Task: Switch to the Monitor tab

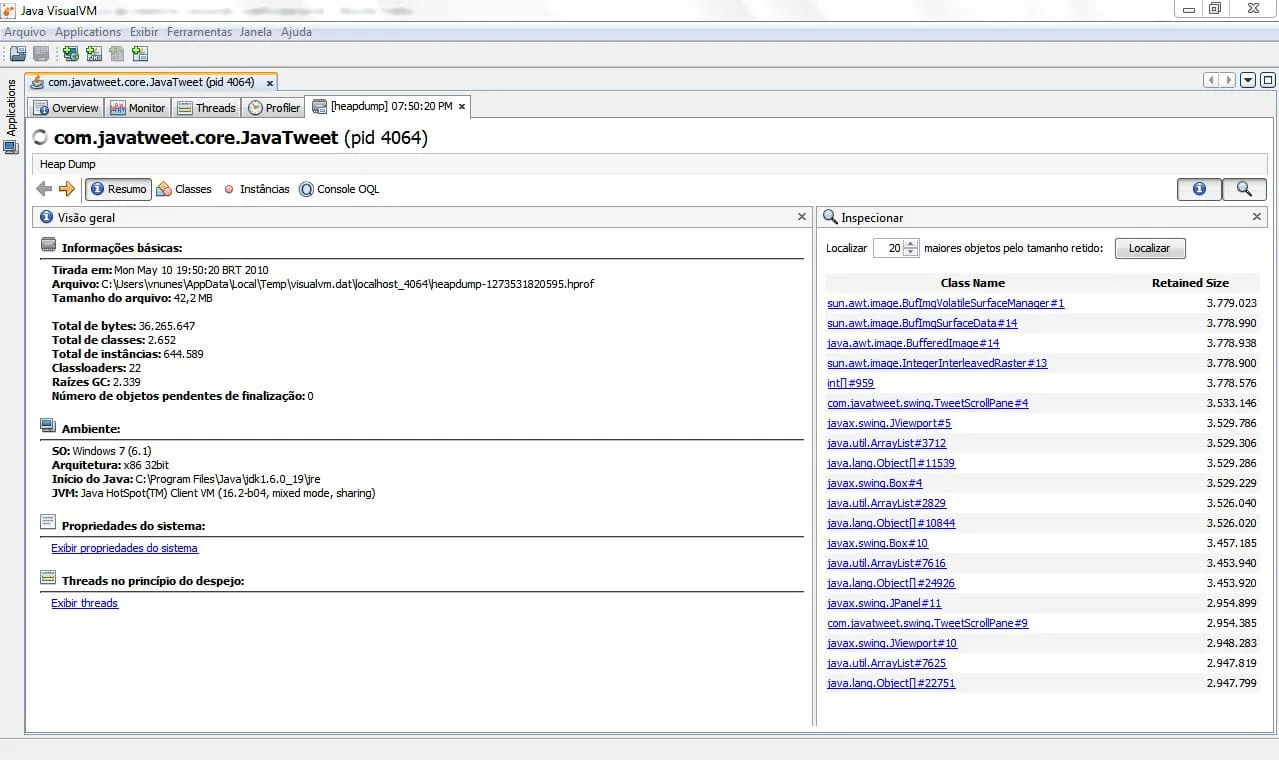Action: point(138,108)
